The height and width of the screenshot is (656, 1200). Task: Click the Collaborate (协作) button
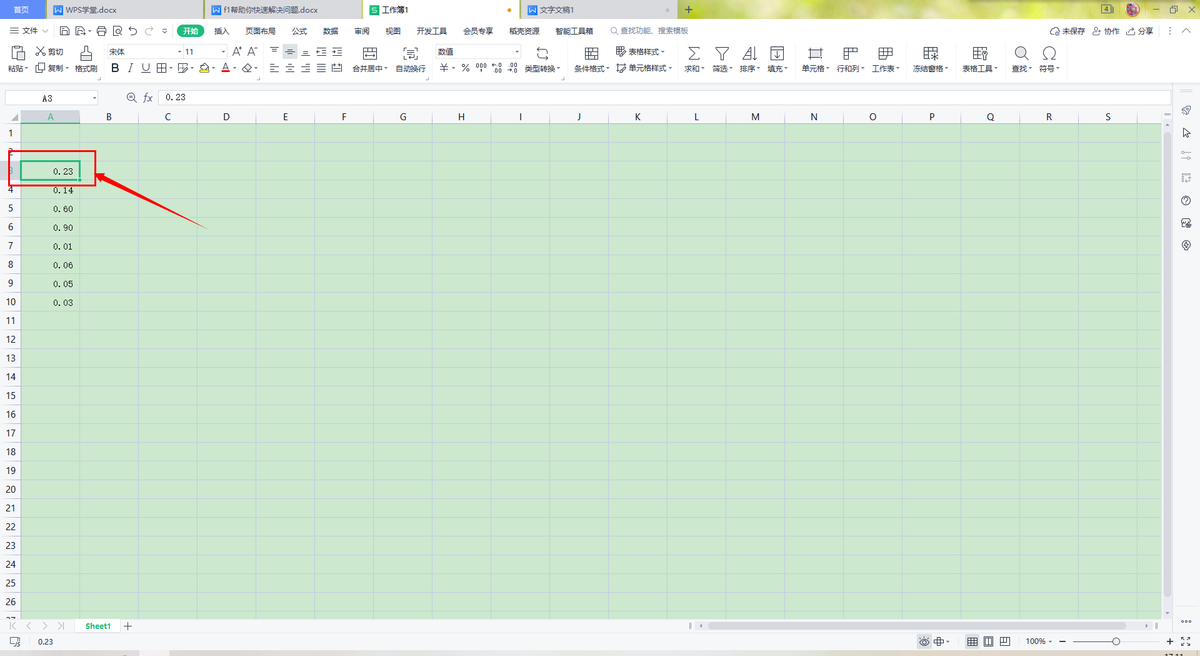(1105, 31)
